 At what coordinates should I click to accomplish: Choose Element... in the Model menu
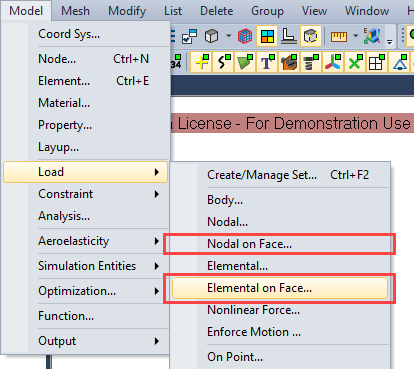(x=86, y=81)
